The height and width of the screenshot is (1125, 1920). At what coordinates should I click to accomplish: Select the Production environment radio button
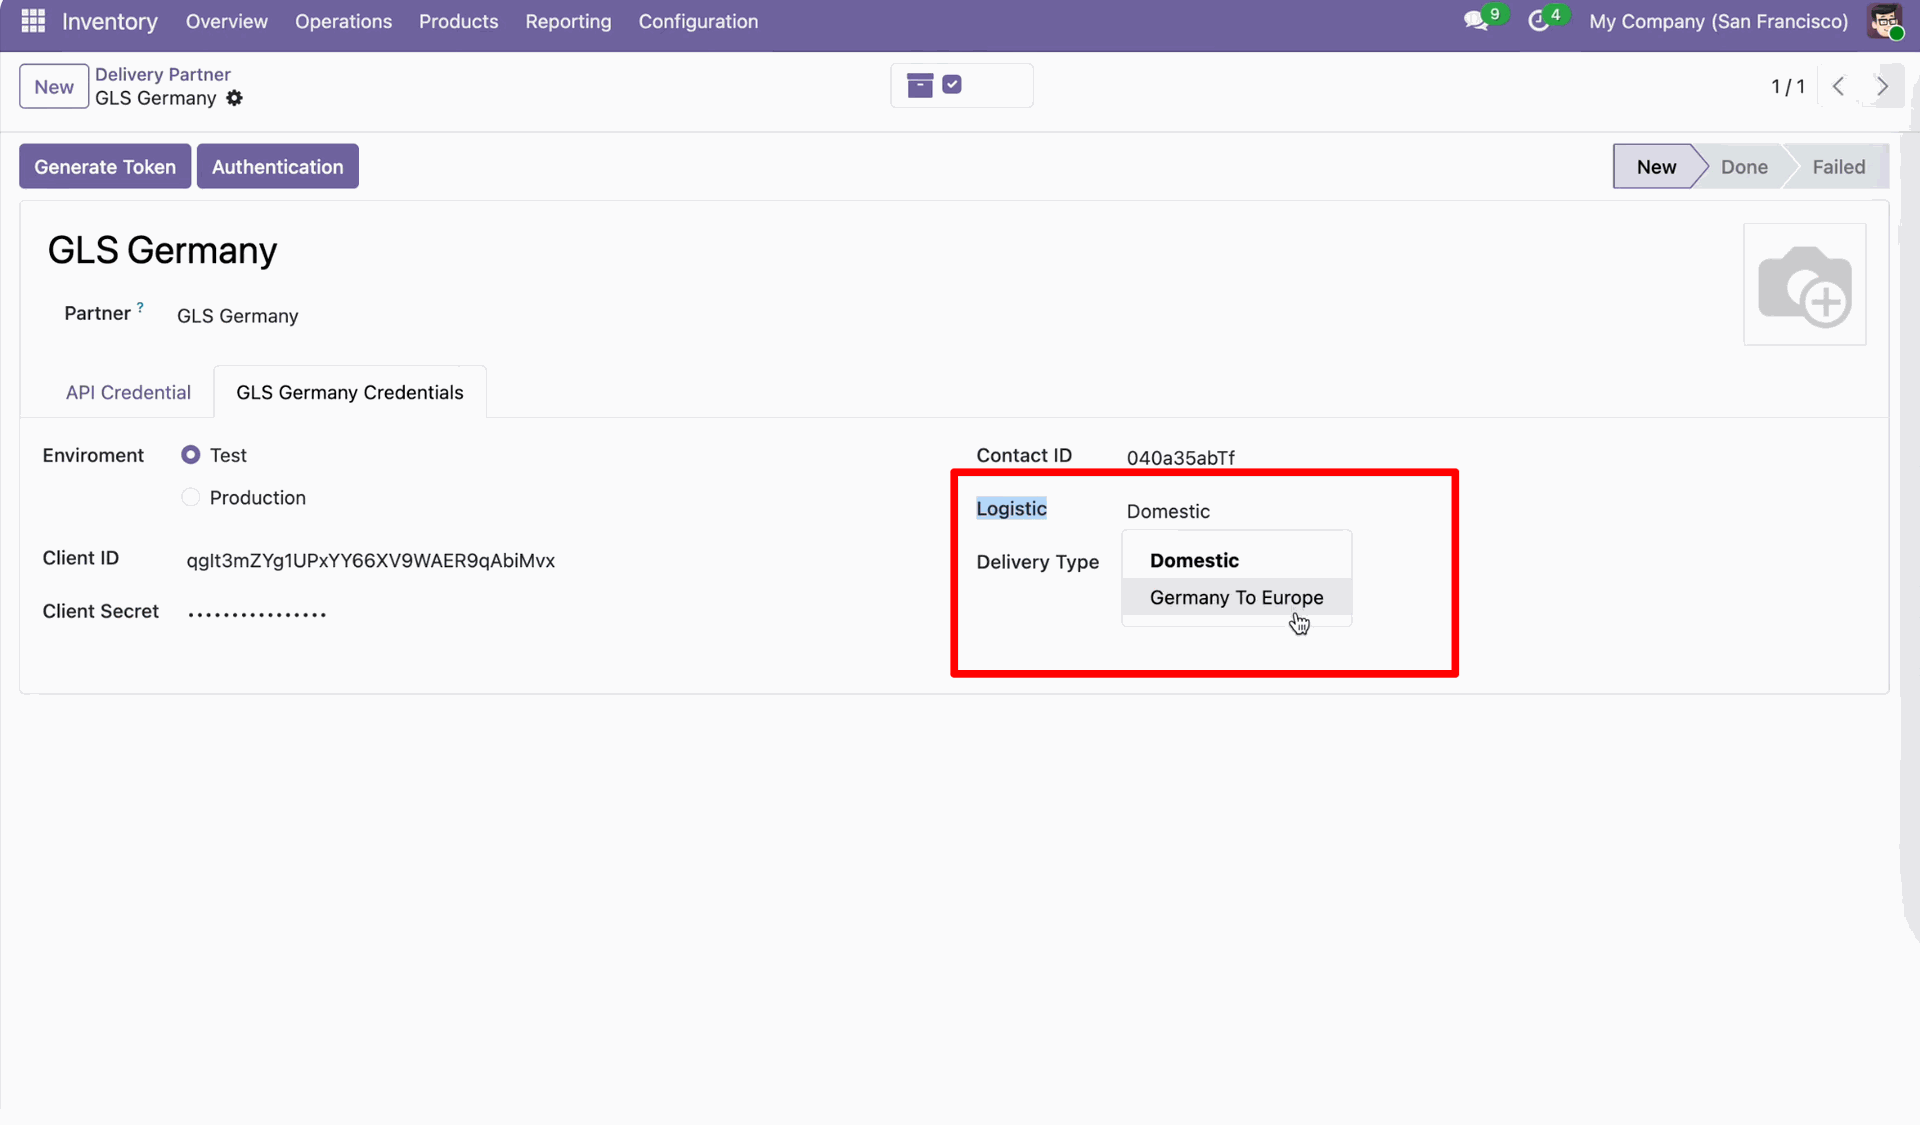coord(190,498)
